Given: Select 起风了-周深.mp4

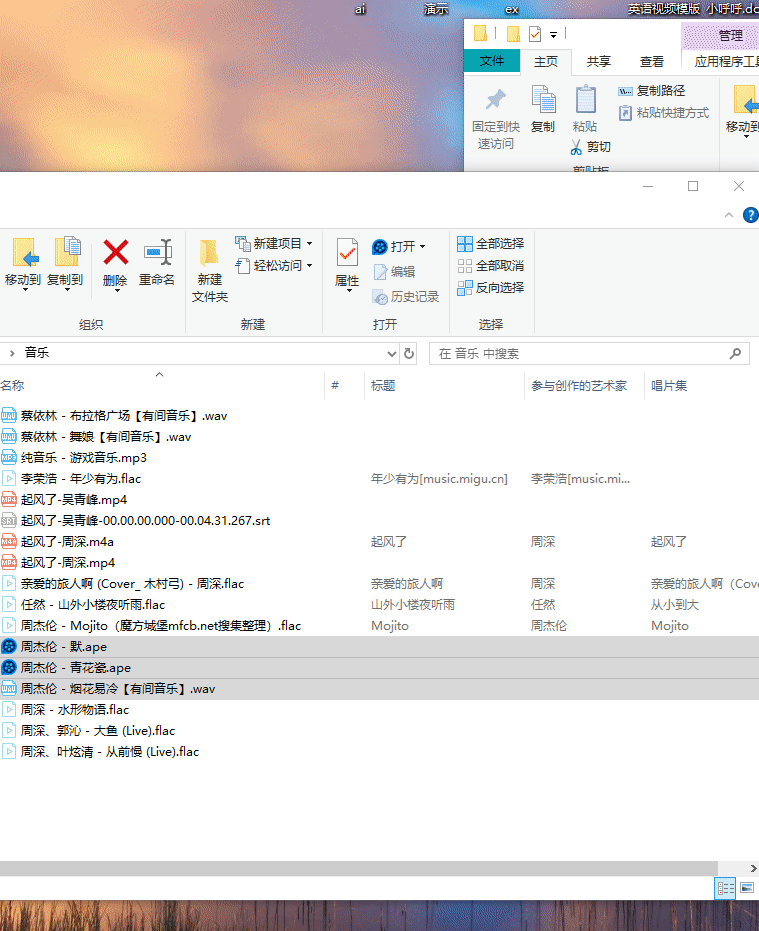Looking at the screenshot, I should 68,563.
